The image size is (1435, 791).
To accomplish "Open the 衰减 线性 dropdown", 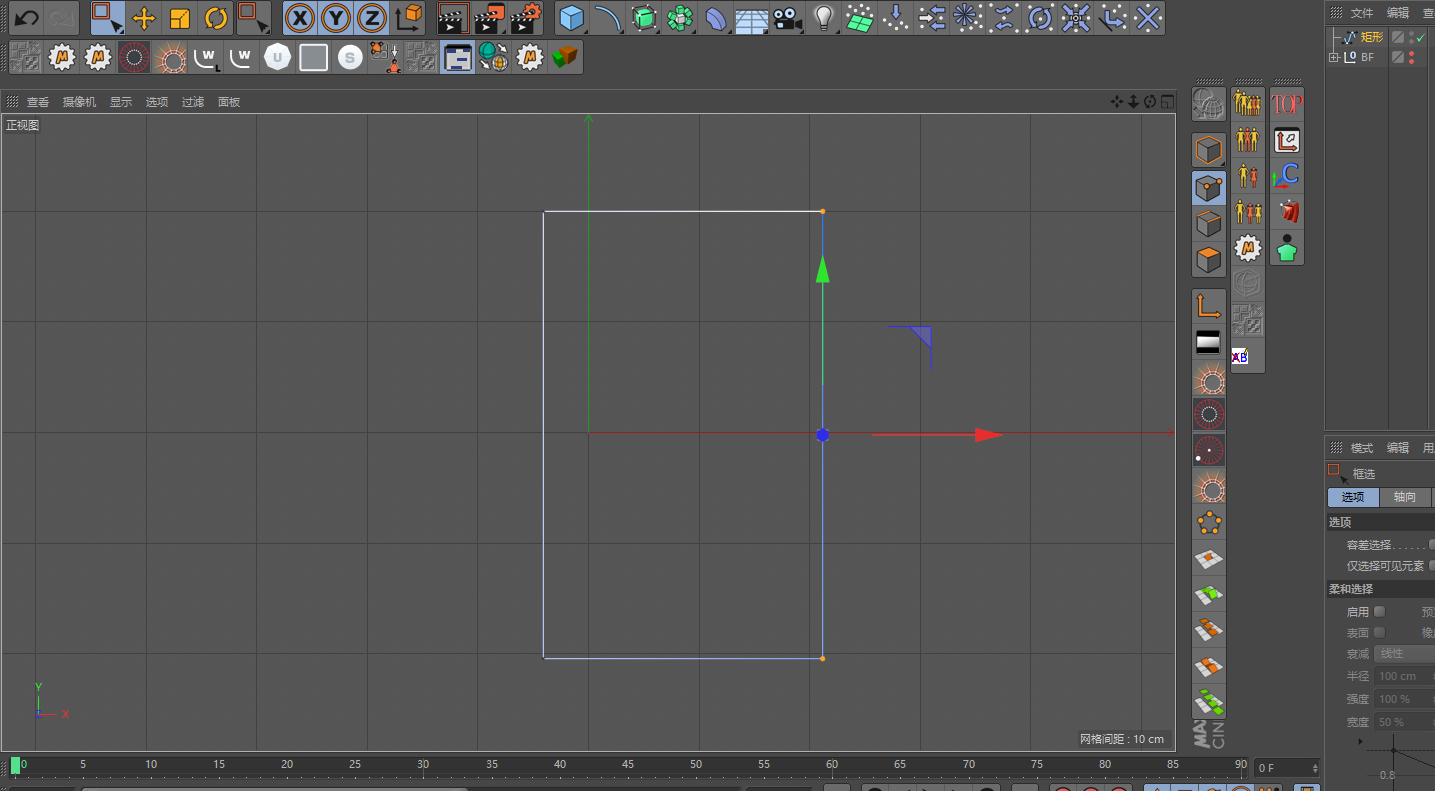I will click(x=1404, y=653).
